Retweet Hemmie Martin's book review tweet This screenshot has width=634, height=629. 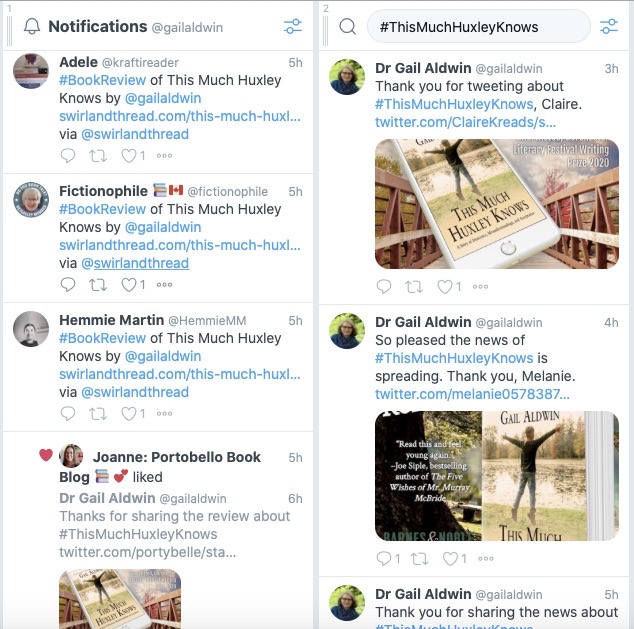[x=98, y=413]
